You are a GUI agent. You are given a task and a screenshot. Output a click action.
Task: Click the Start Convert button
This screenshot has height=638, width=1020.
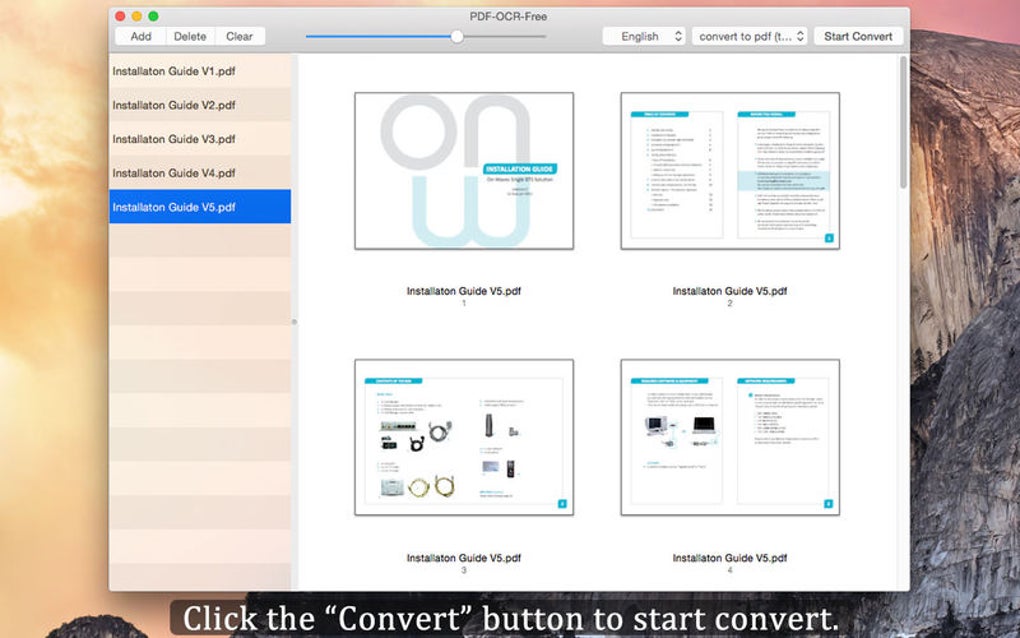click(x=857, y=36)
